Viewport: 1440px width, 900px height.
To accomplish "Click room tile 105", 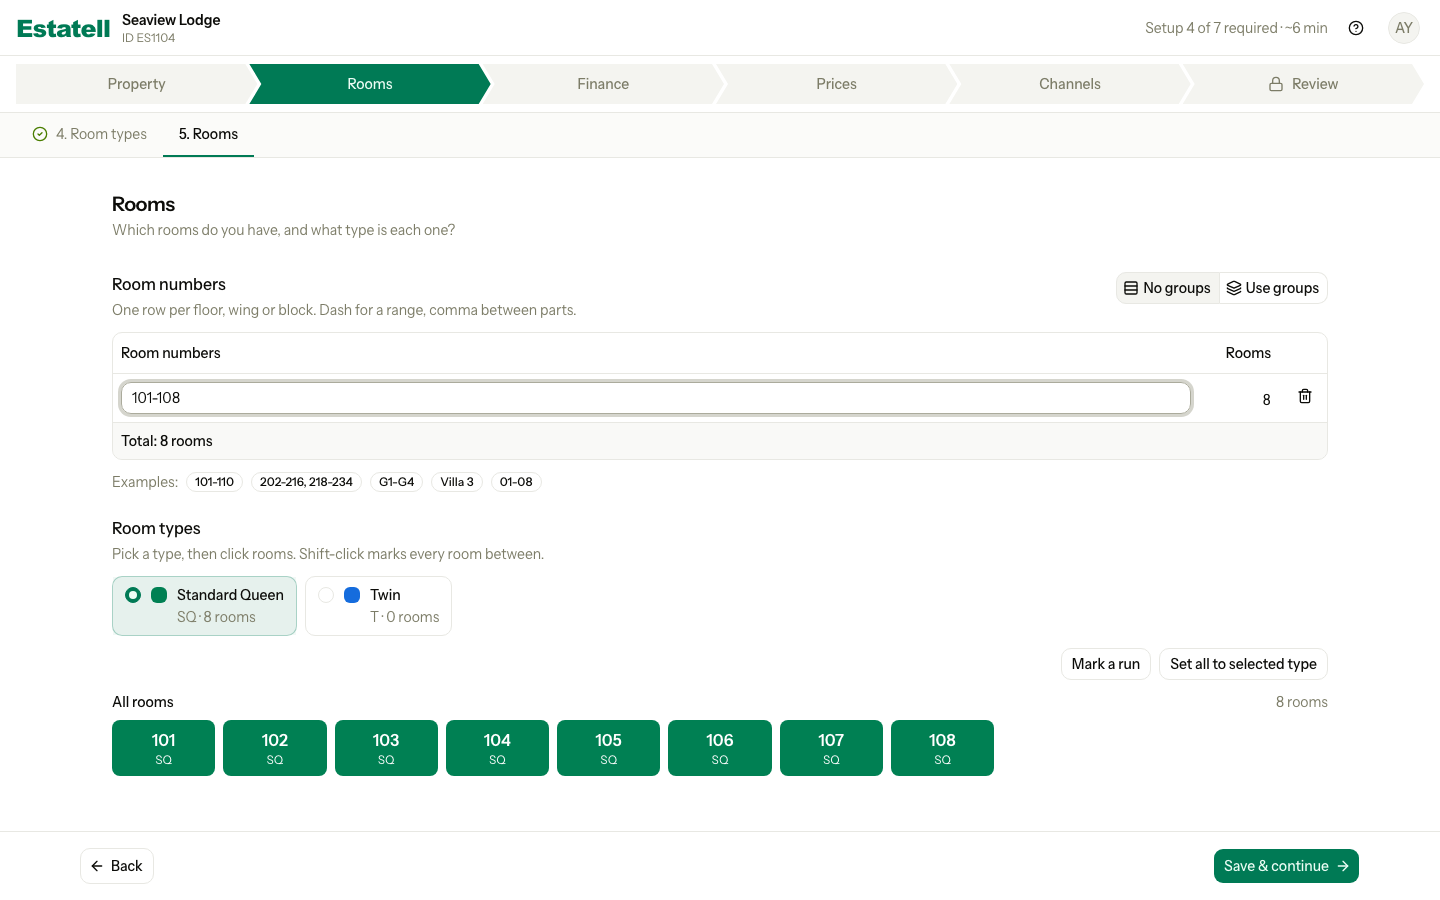I will tap(608, 748).
